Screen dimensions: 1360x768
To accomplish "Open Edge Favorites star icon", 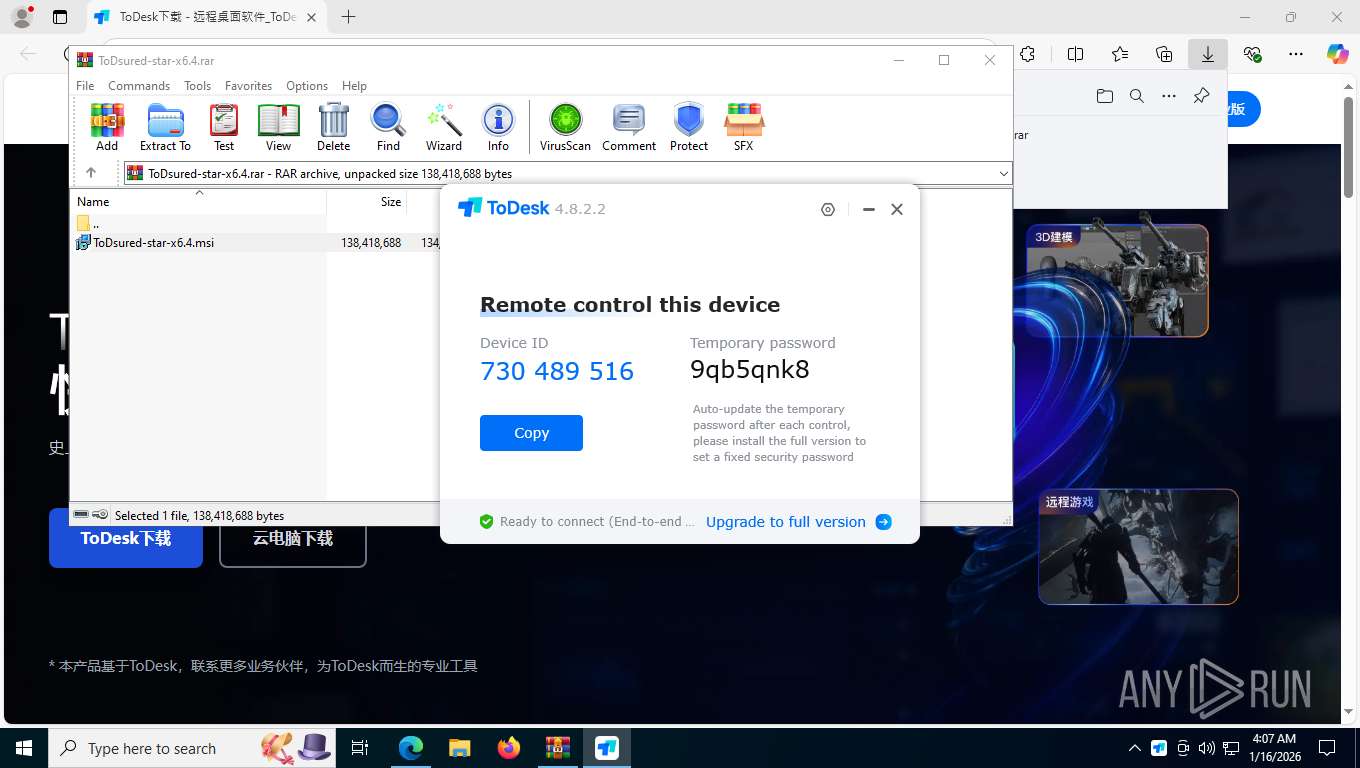I will pyautogui.click(x=1120, y=55).
